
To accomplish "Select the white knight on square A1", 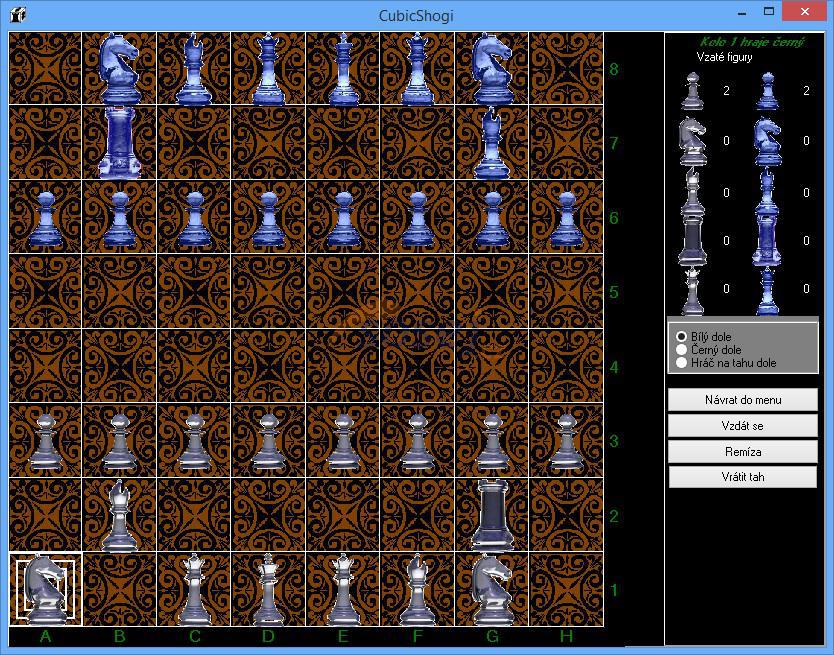I will pos(44,589).
